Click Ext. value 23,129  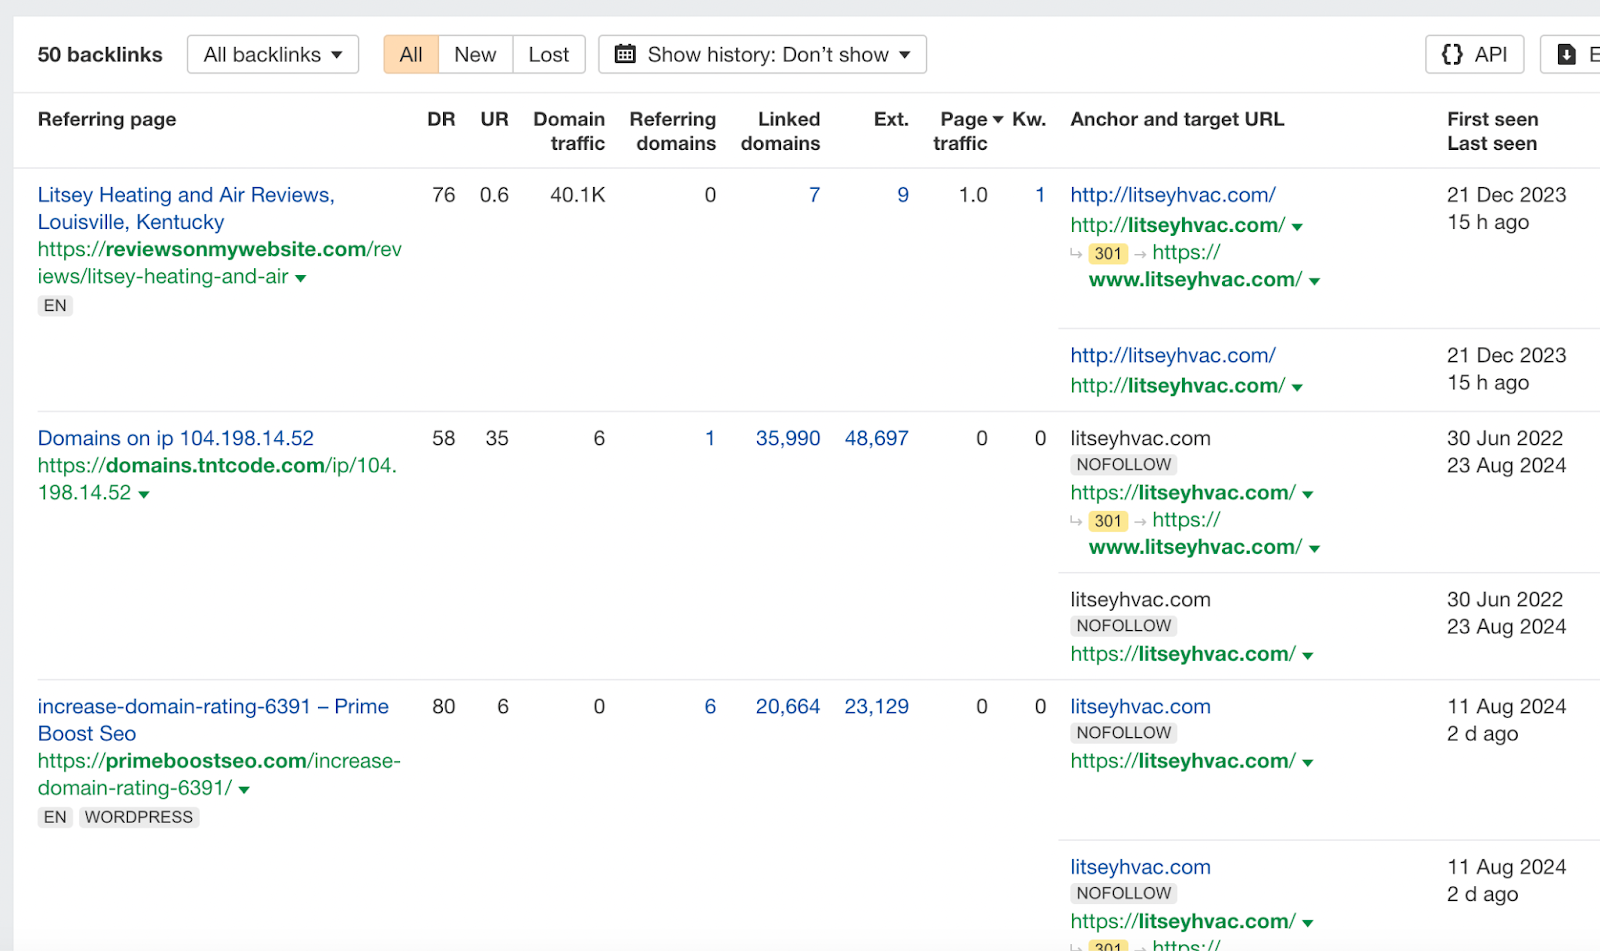877,706
